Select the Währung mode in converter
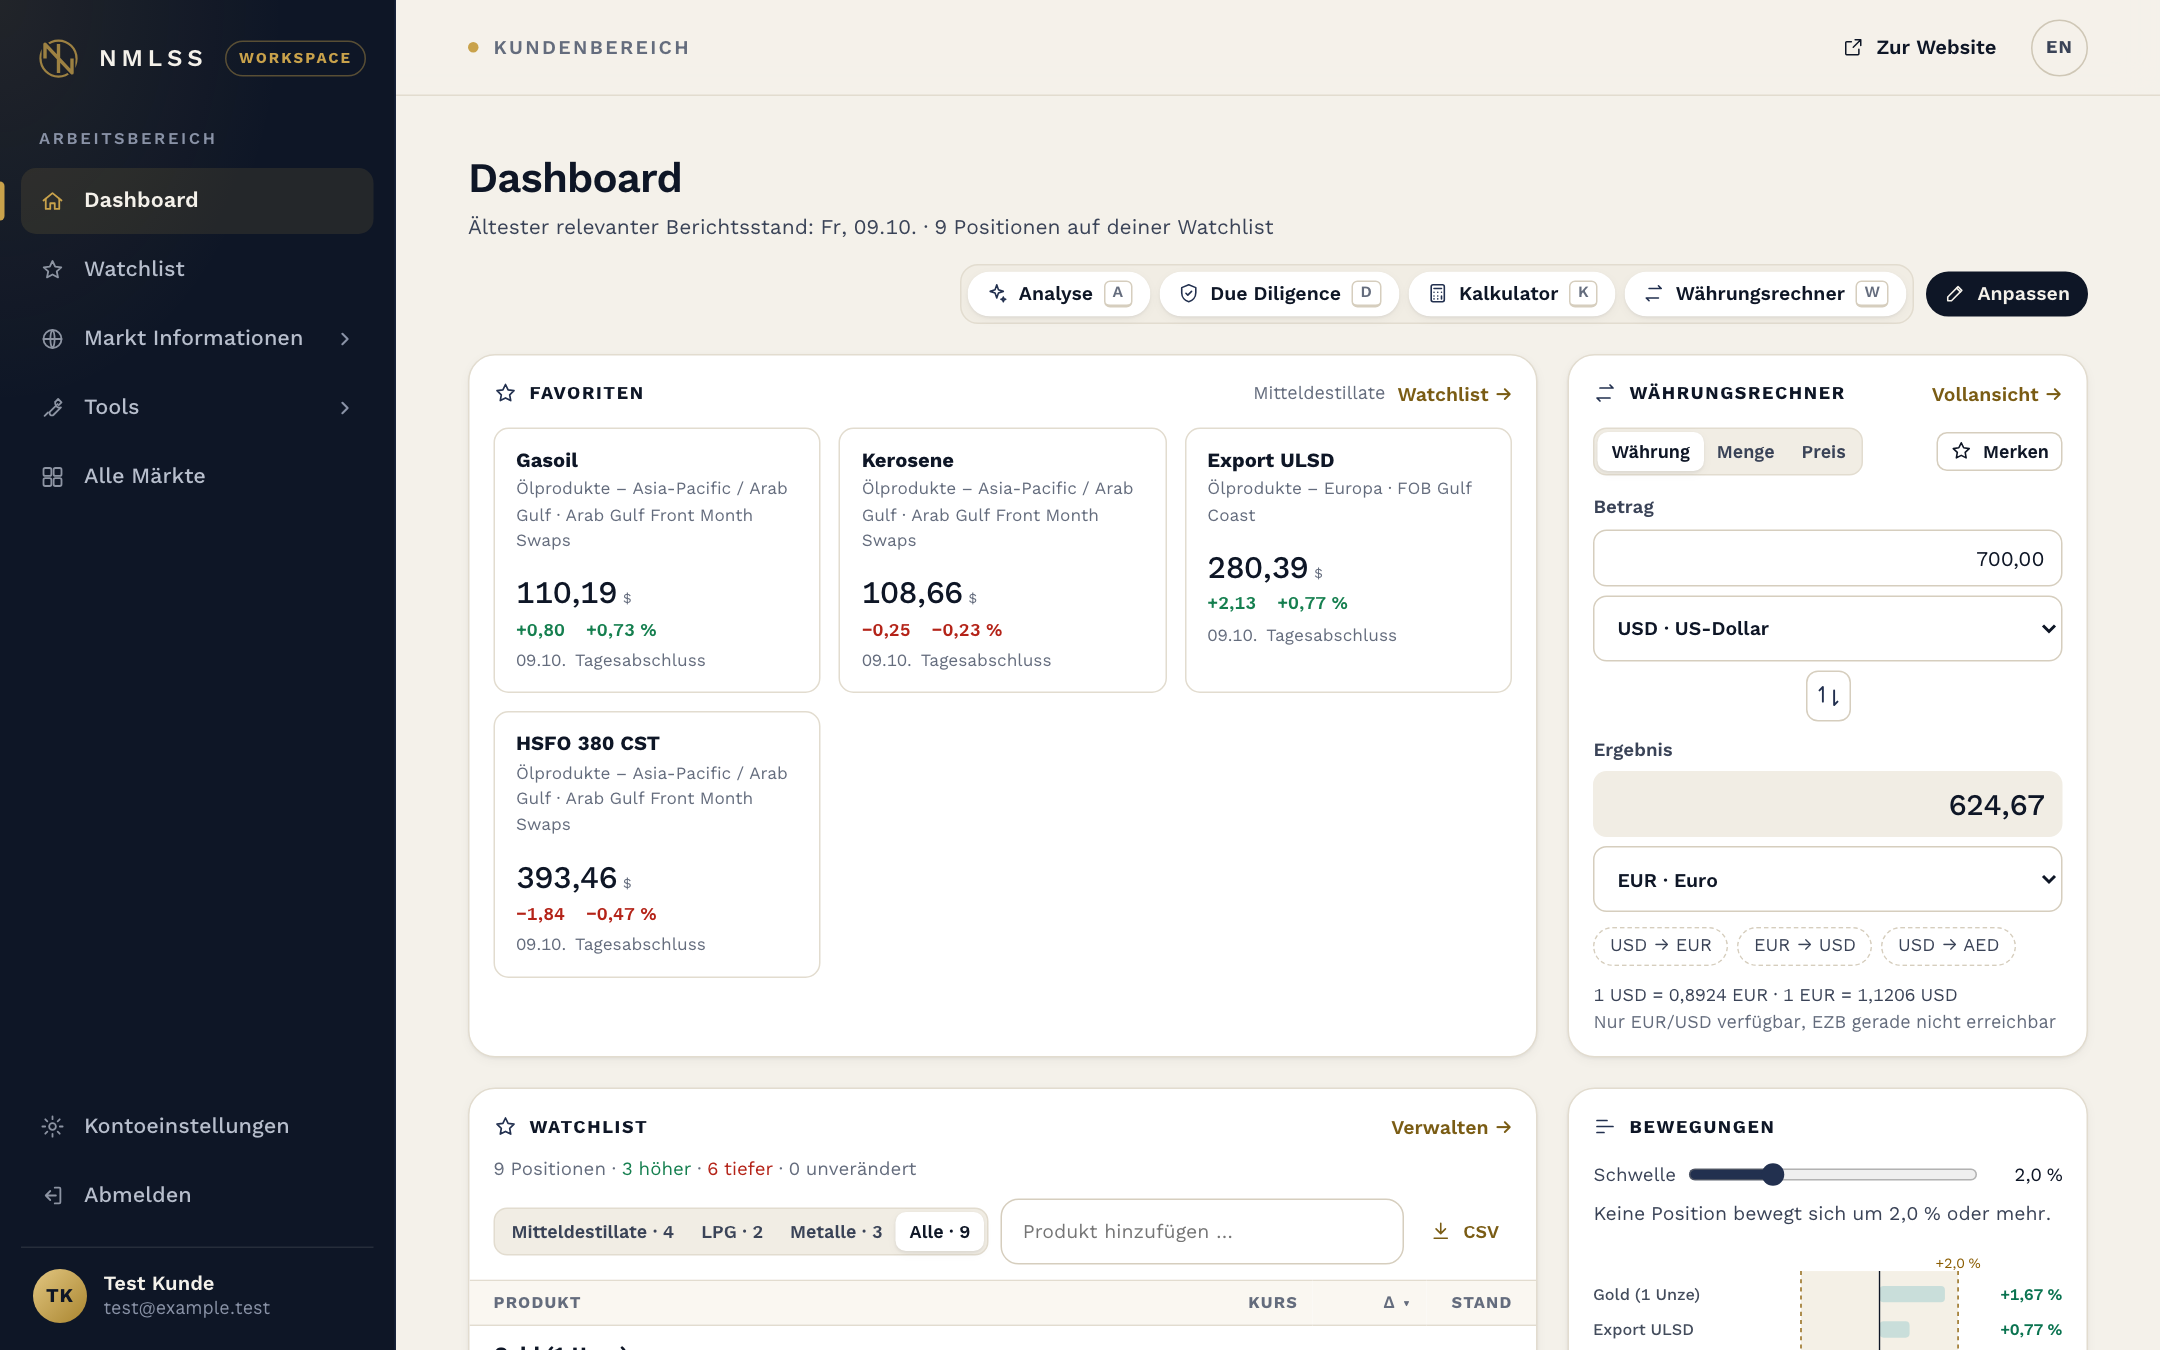 coord(1651,452)
